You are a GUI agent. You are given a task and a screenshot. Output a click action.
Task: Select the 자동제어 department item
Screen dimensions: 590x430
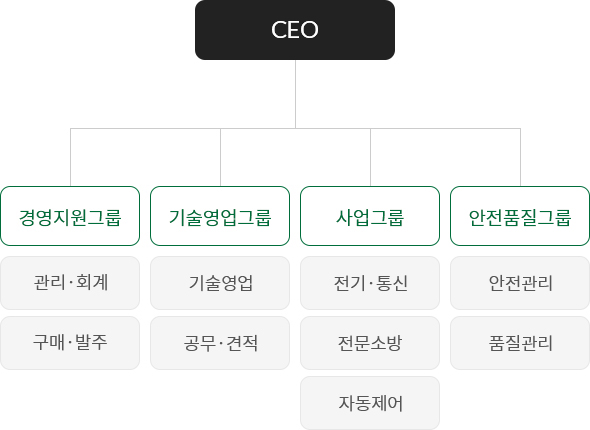(x=370, y=403)
